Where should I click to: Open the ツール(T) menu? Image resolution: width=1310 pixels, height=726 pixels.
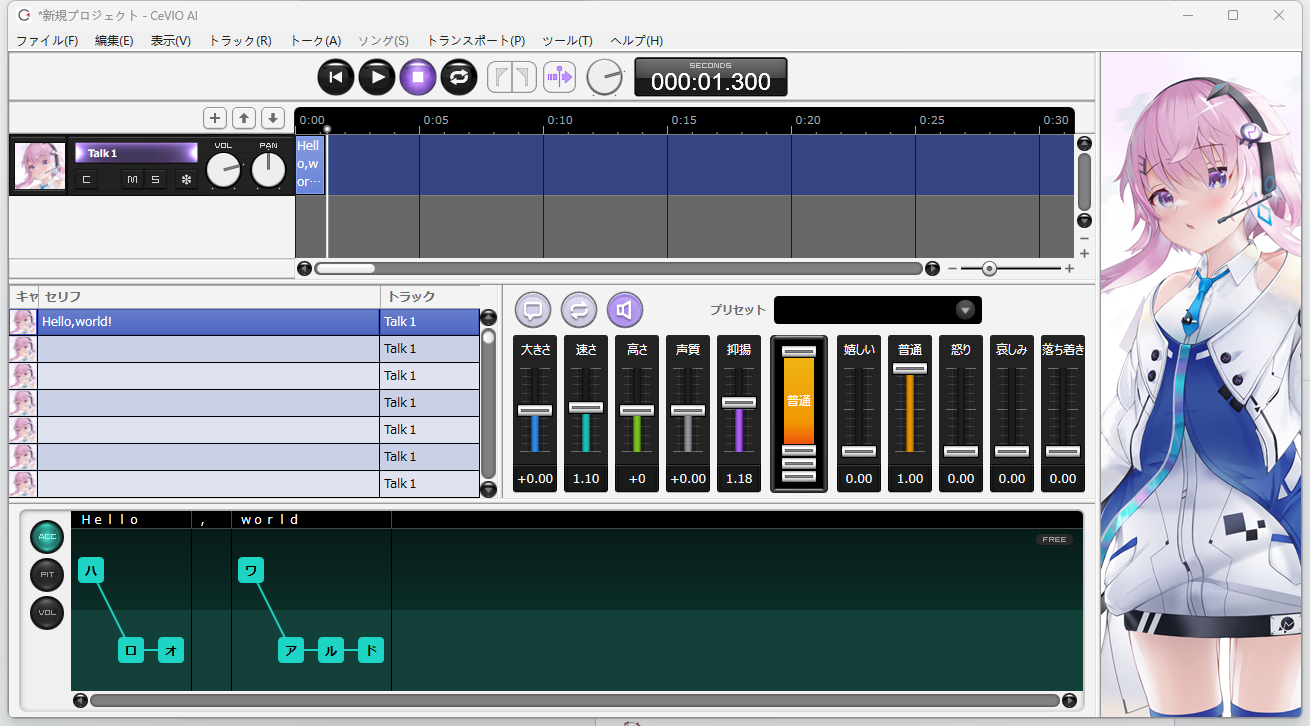(567, 41)
